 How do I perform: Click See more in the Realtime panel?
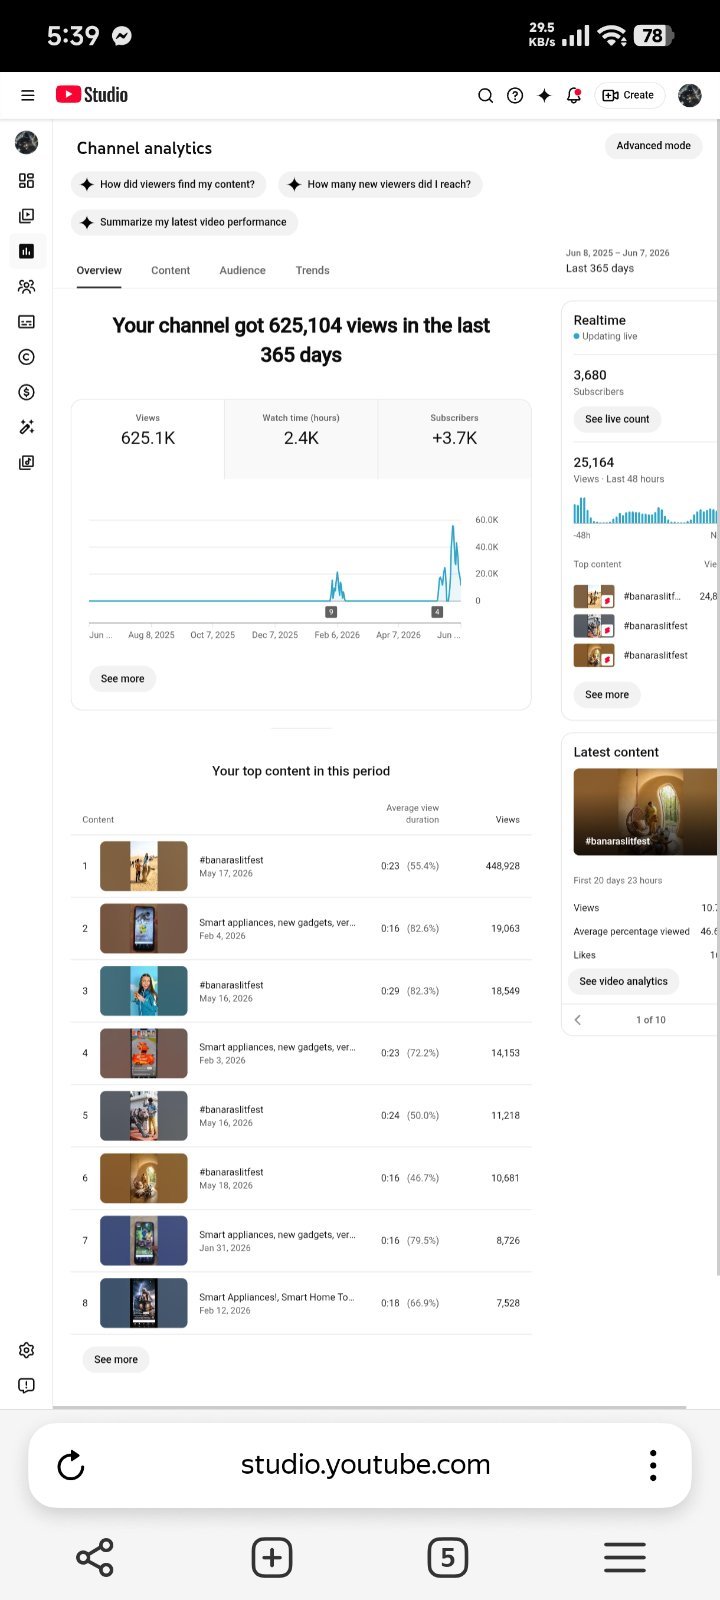607,695
